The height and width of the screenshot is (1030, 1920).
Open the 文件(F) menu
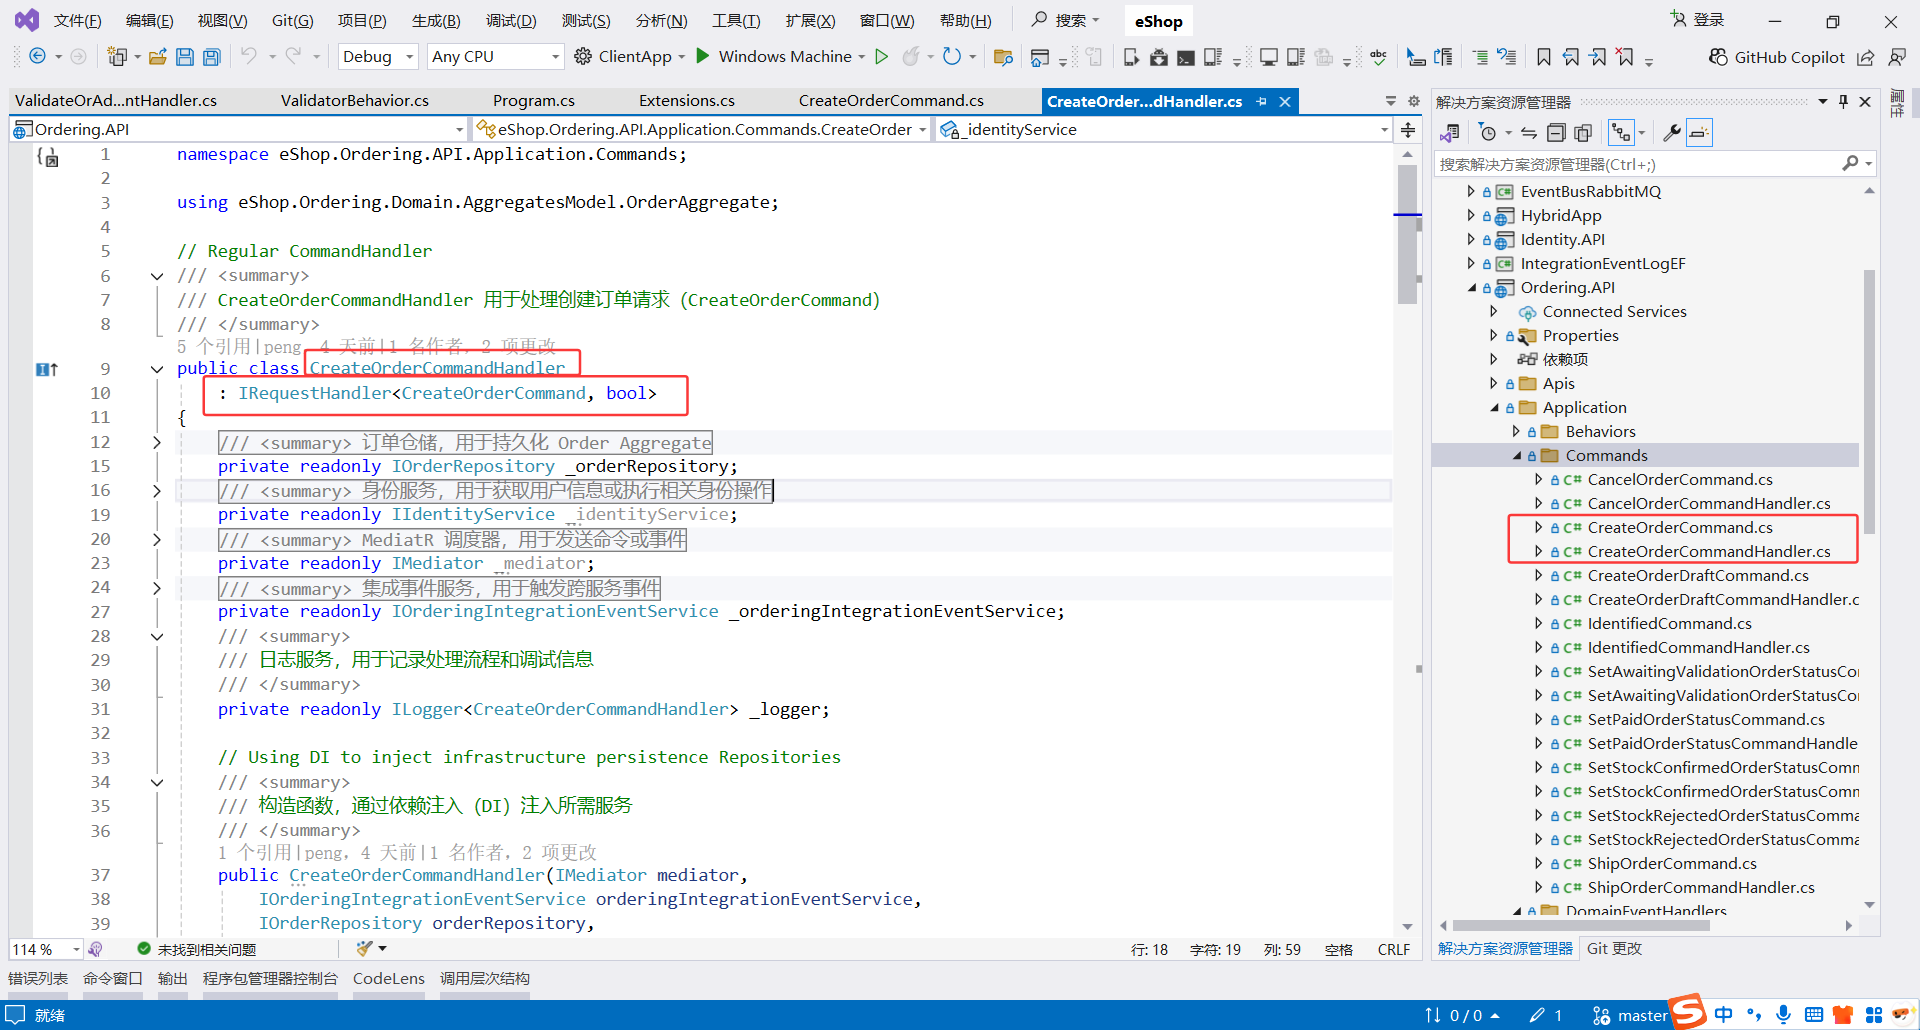(x=77, y=21)
